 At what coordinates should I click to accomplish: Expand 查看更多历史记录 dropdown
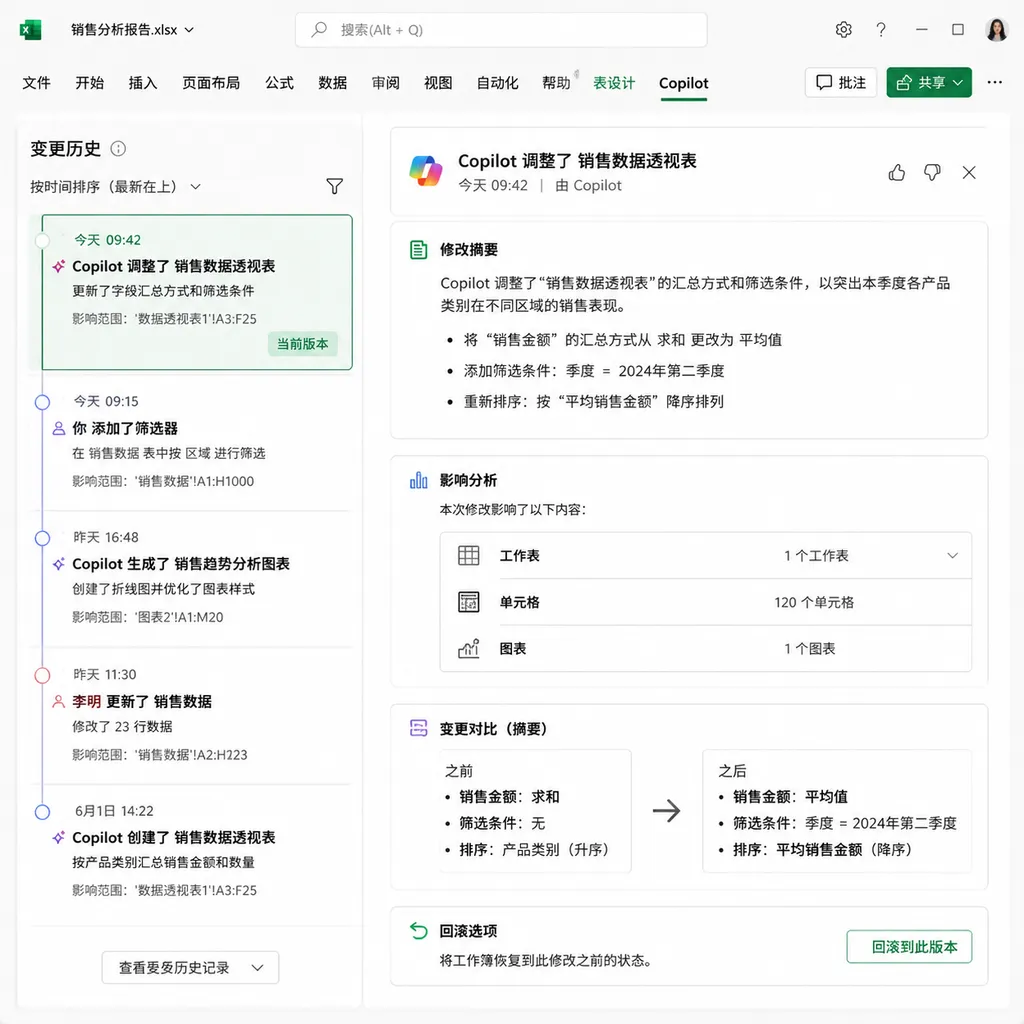coord(190,967)
